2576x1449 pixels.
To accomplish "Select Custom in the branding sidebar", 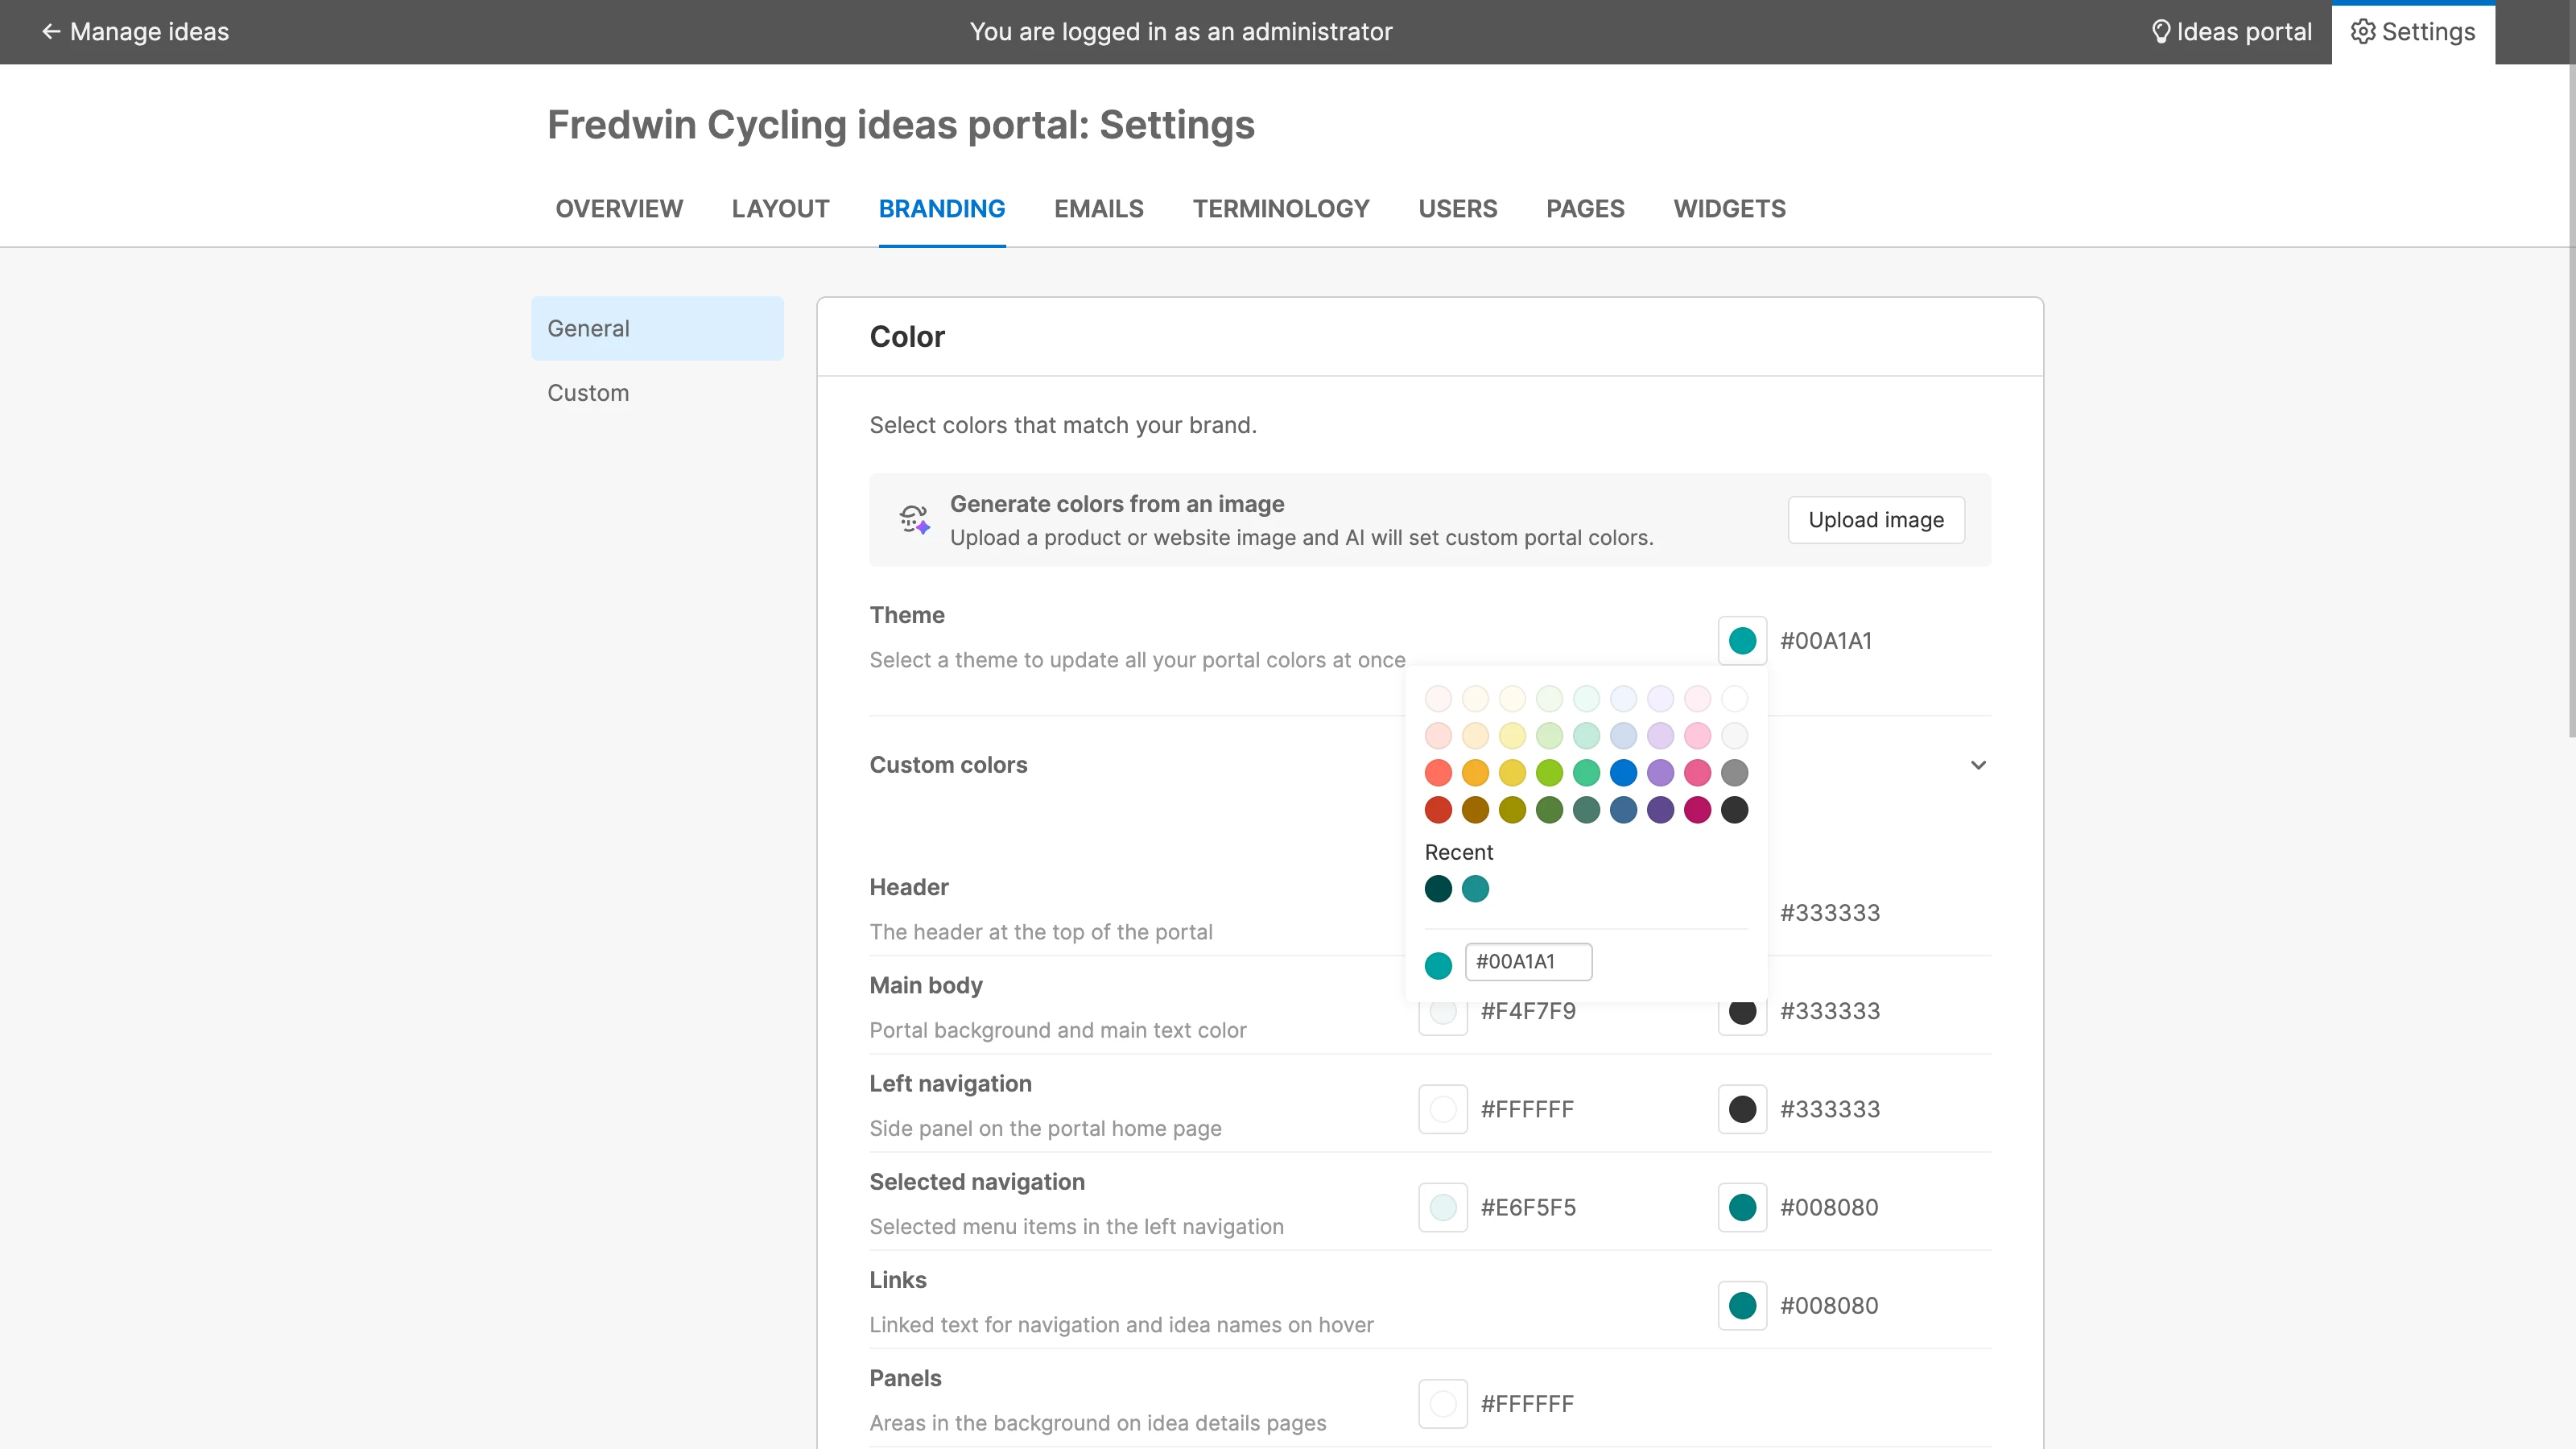I will coord(657,393).
